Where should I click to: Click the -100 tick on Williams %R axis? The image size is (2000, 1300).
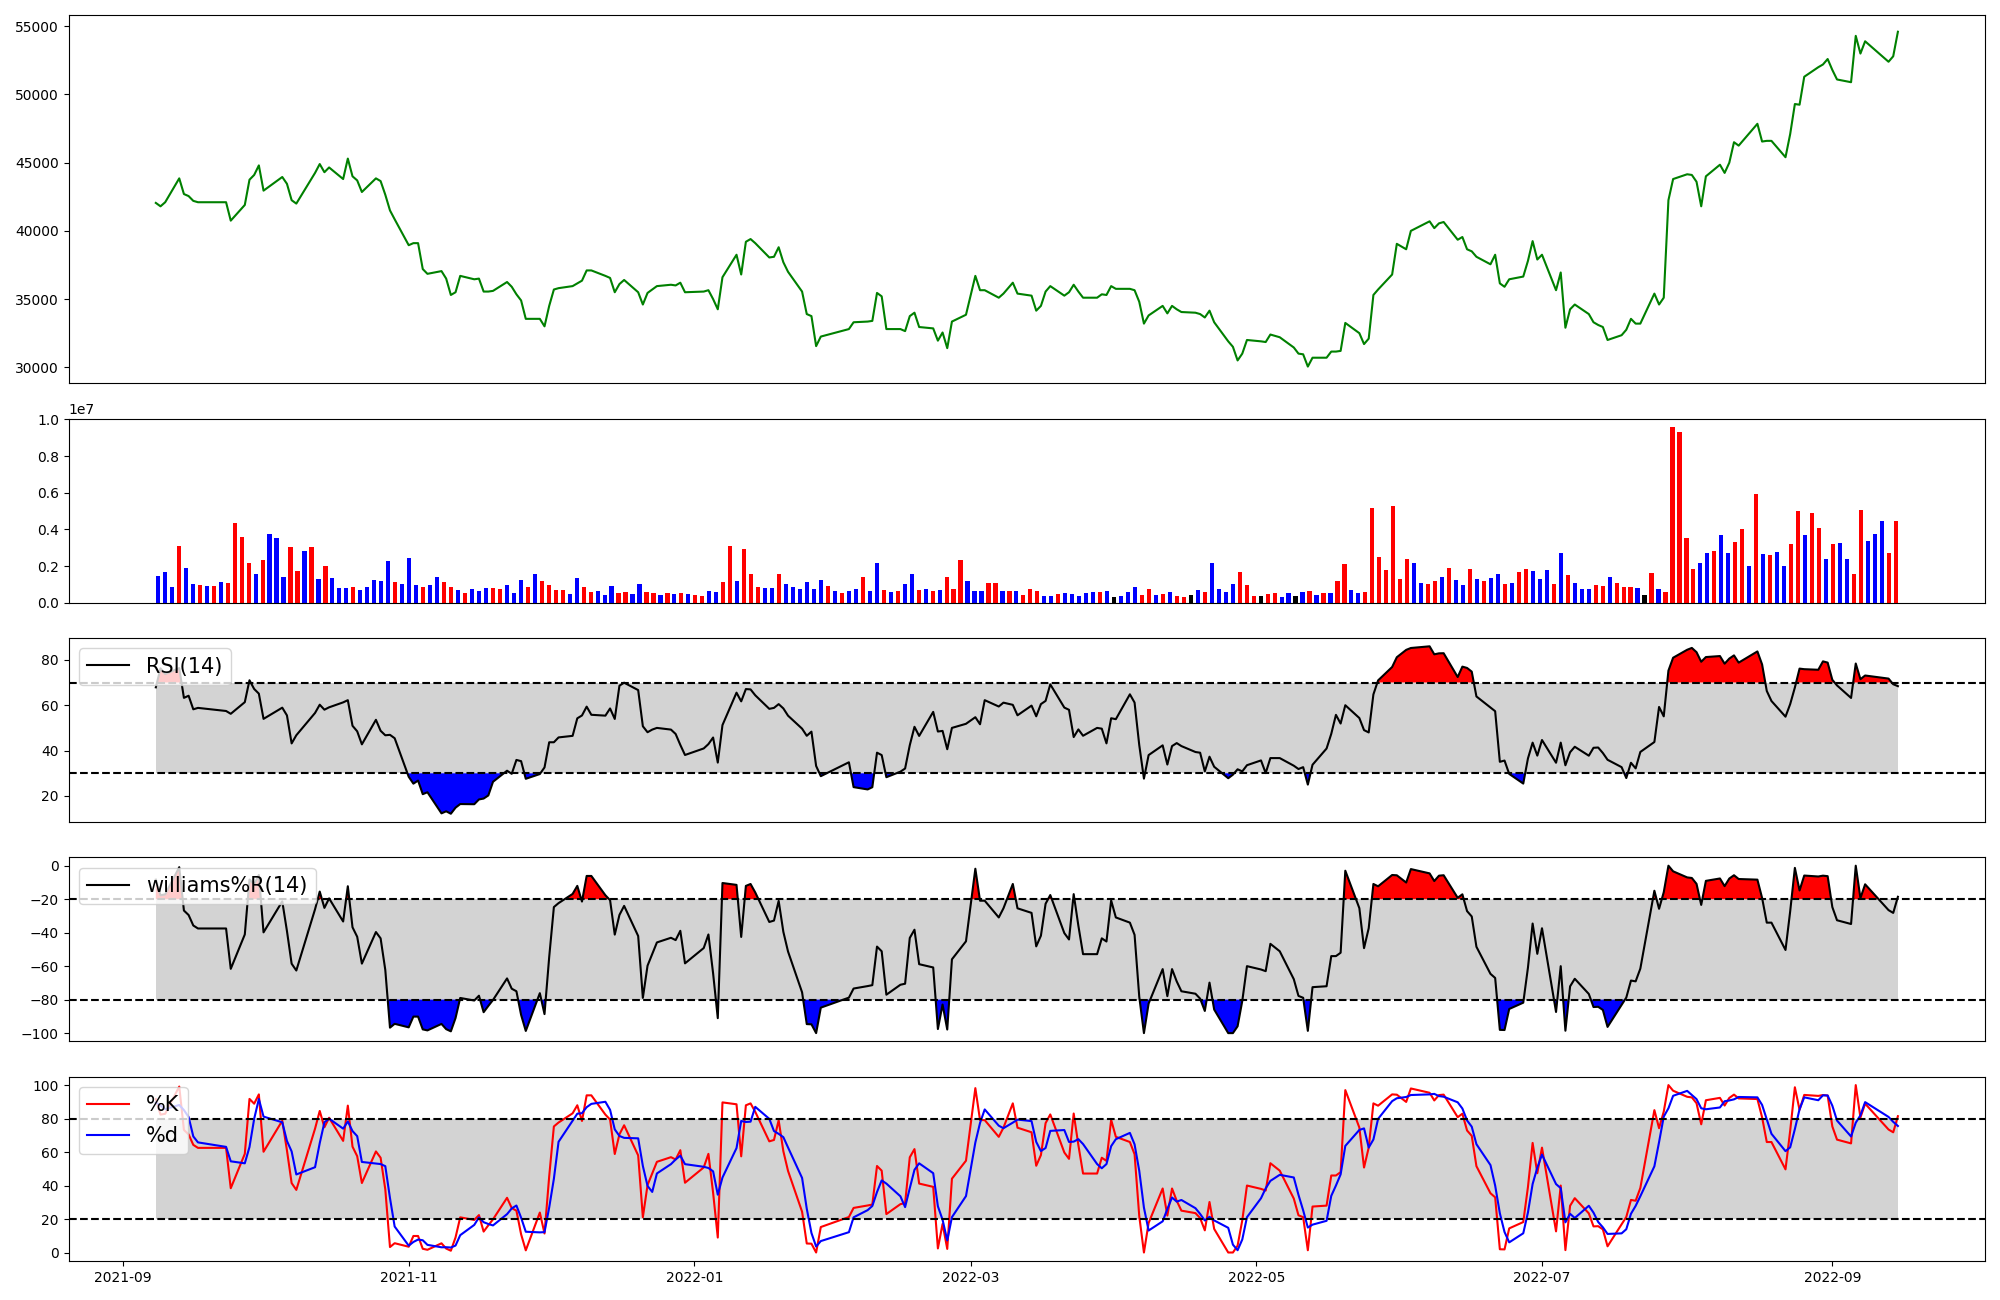click(41, 1034)
